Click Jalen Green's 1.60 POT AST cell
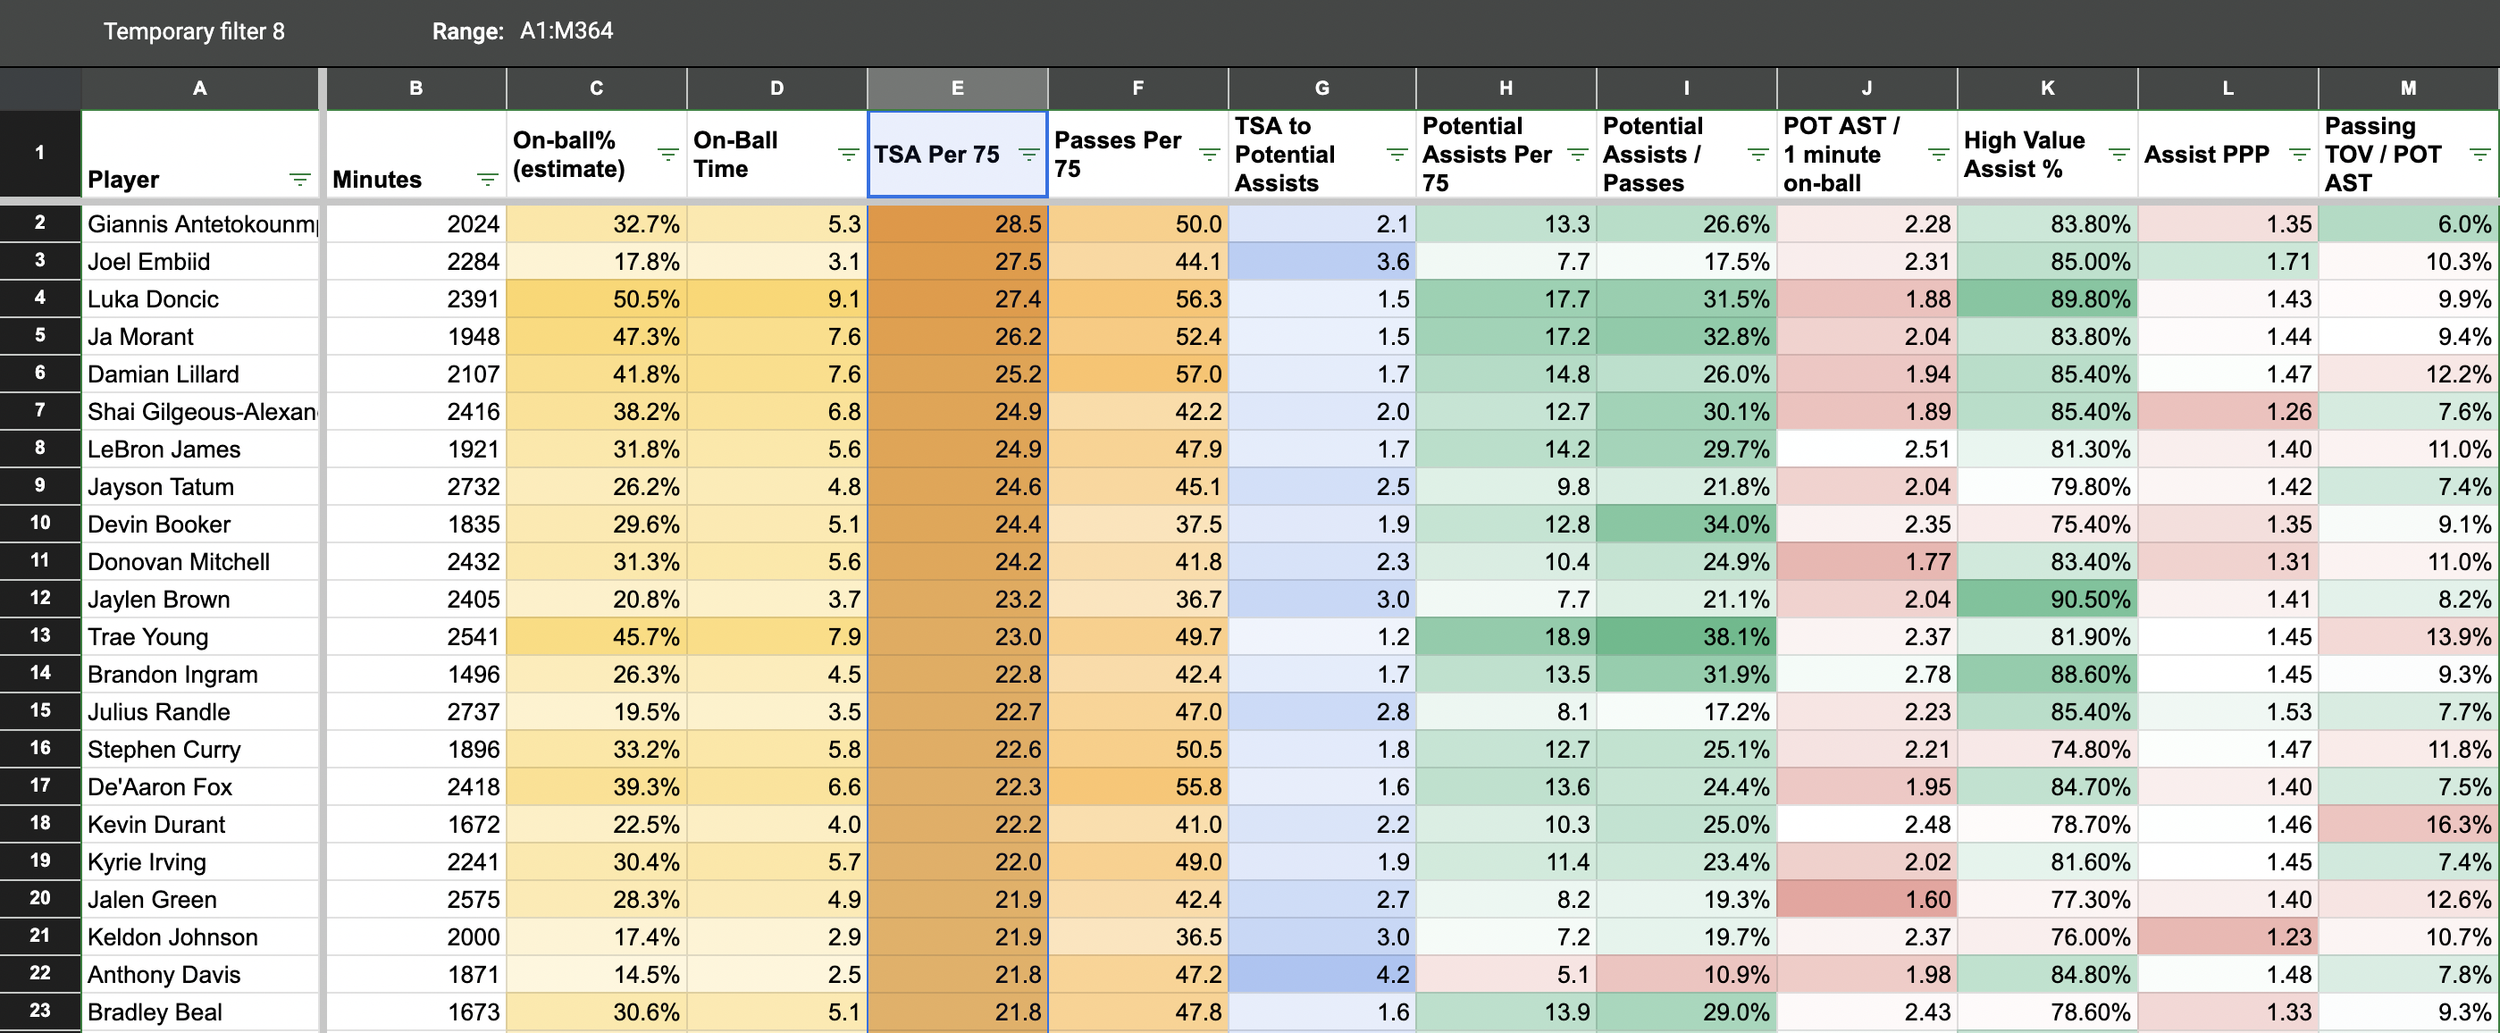2500x1033 pixels. pyautogui.click(x=1867, y=899)
